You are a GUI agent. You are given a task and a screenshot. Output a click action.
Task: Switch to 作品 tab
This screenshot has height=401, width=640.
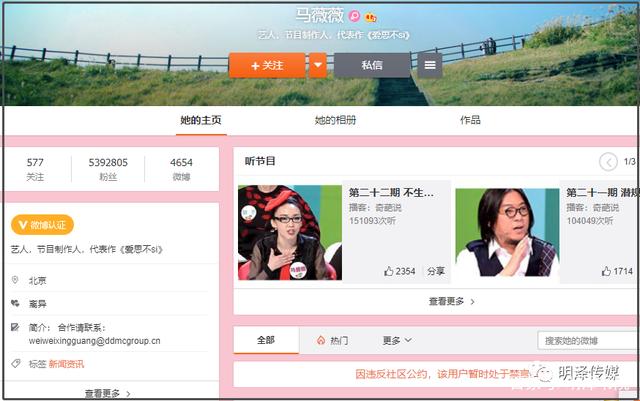pos(470,120)
